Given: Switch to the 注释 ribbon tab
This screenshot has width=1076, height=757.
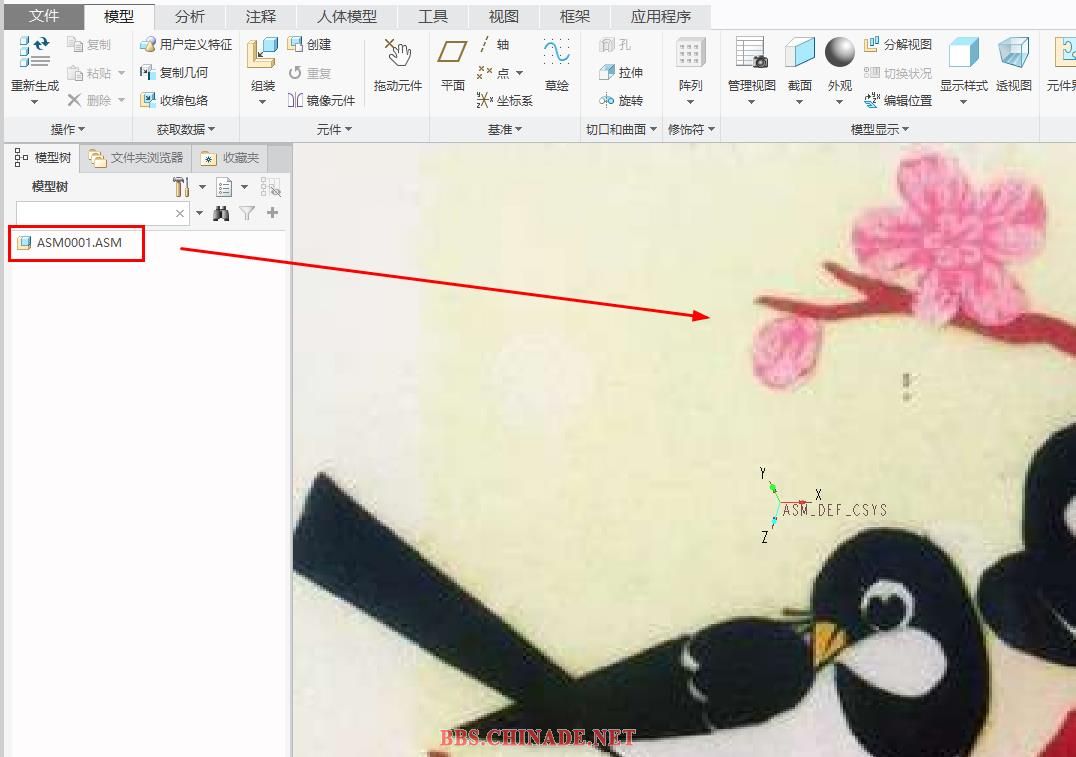Looking at the screenshot, I should point(261,16).
